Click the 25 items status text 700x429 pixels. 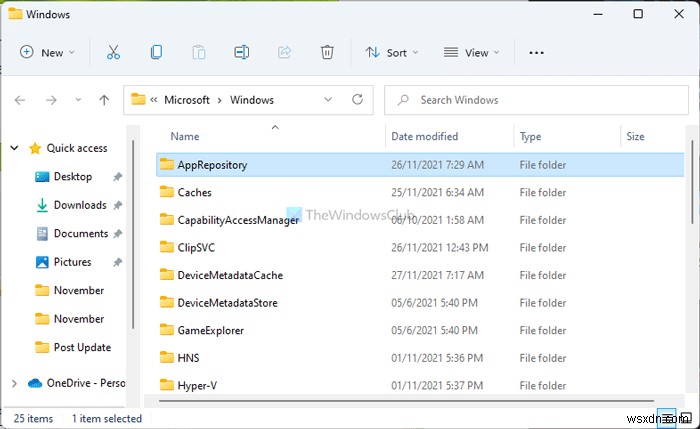click(x=33, y=418)
